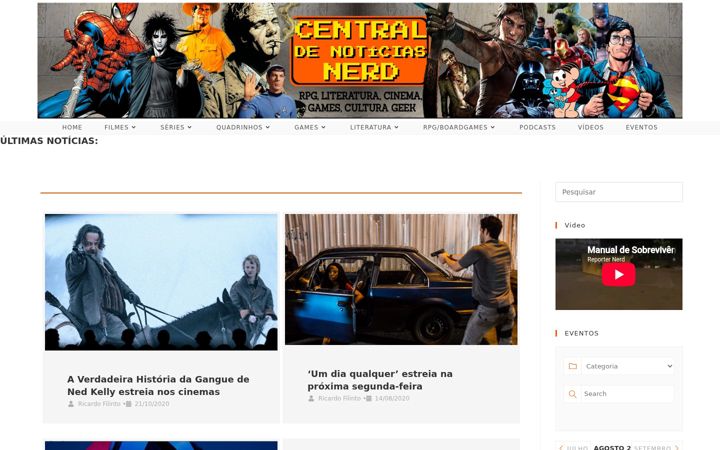
Task: Click the Search field in Eventos widget
Action: [627, 394]
